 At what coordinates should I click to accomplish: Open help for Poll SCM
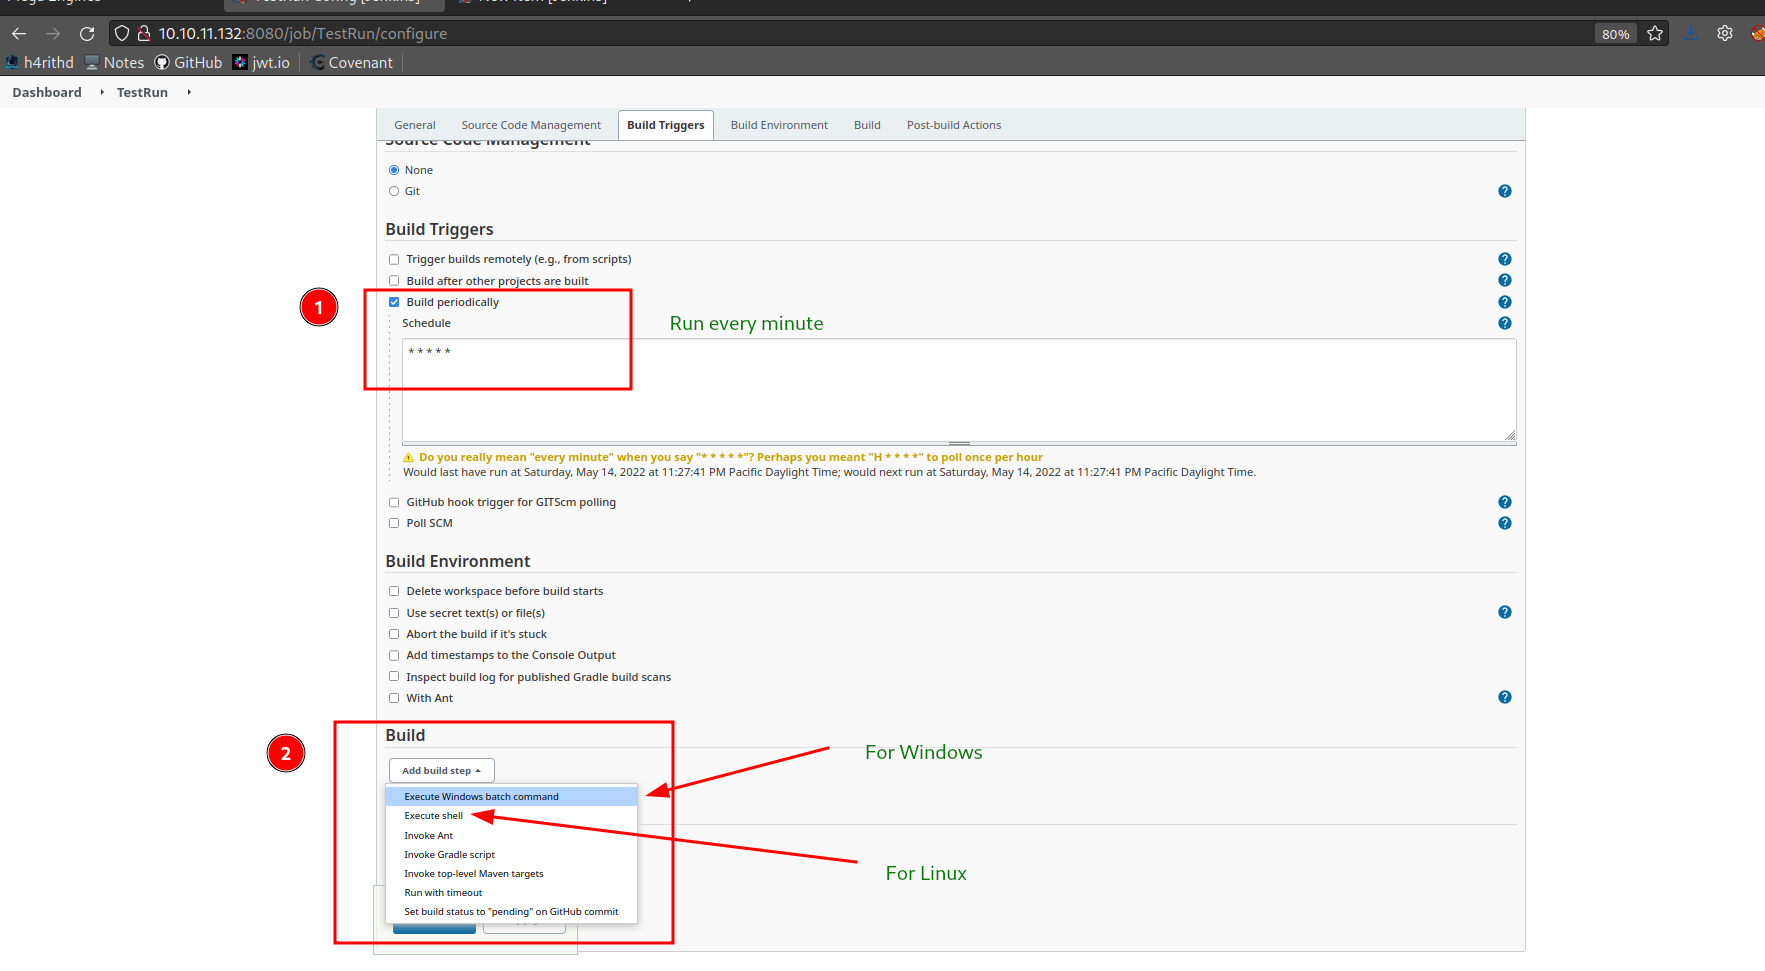pos(1504,523)
